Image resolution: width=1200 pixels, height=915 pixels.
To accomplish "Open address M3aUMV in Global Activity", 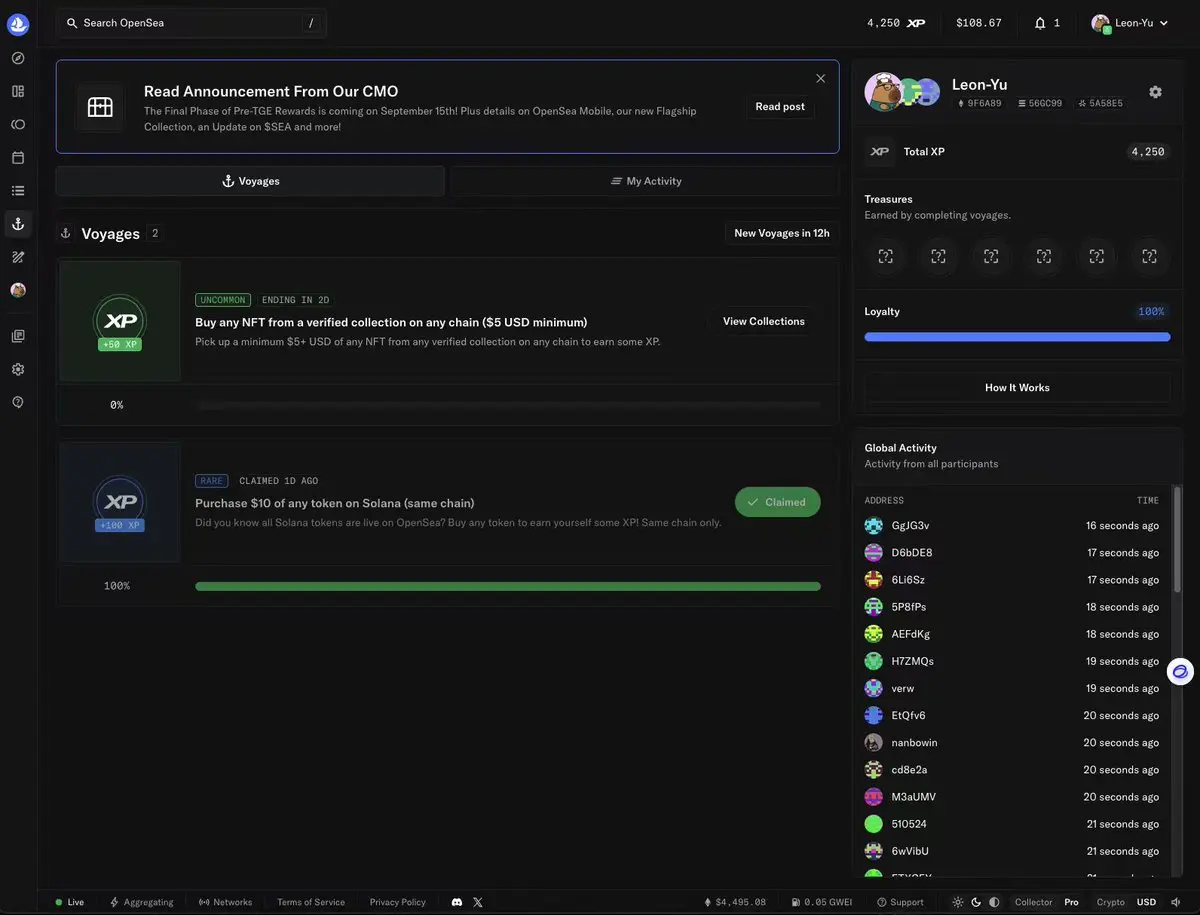I will pos(913,797).
